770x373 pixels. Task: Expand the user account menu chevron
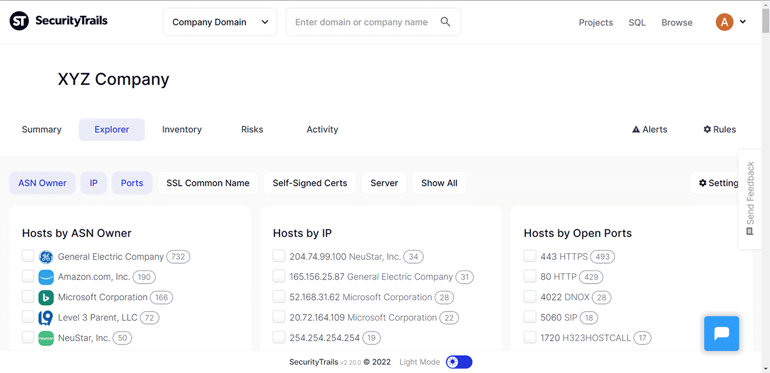coord(742,22)
